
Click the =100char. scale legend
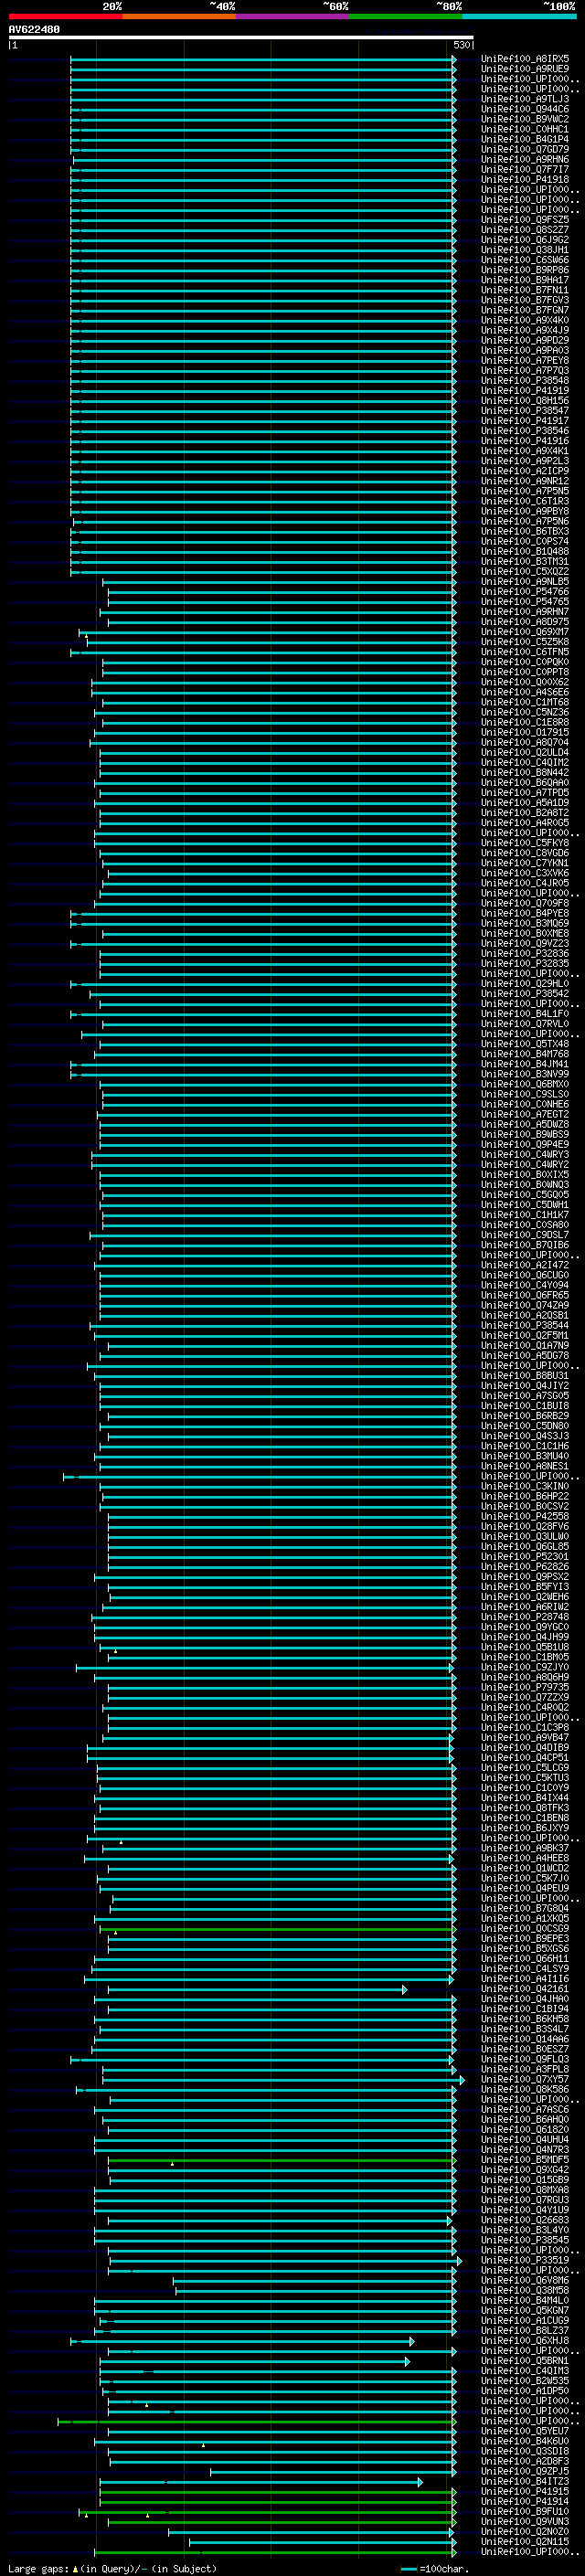click(x=434, y=2568)
